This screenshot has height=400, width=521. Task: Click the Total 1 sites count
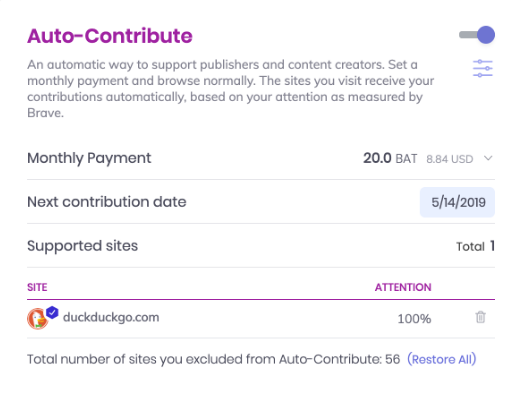475,246
